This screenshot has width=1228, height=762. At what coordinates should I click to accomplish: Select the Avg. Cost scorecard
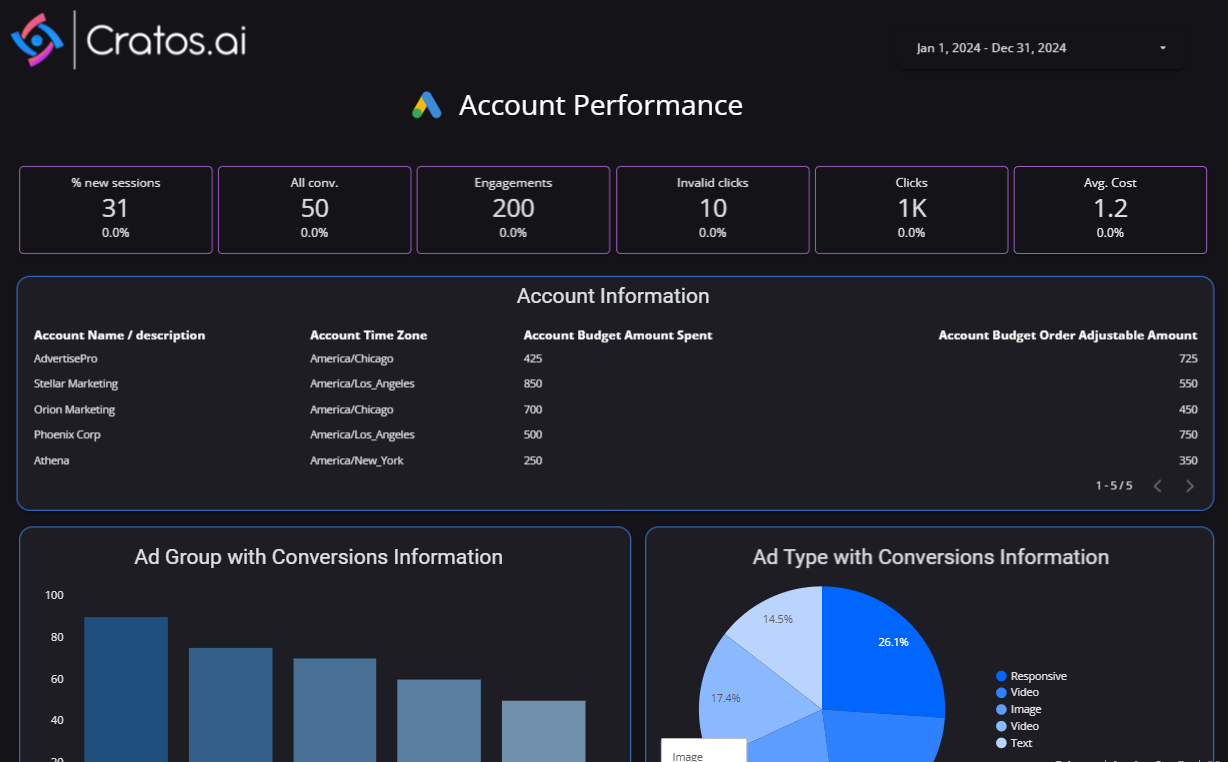1110,210
